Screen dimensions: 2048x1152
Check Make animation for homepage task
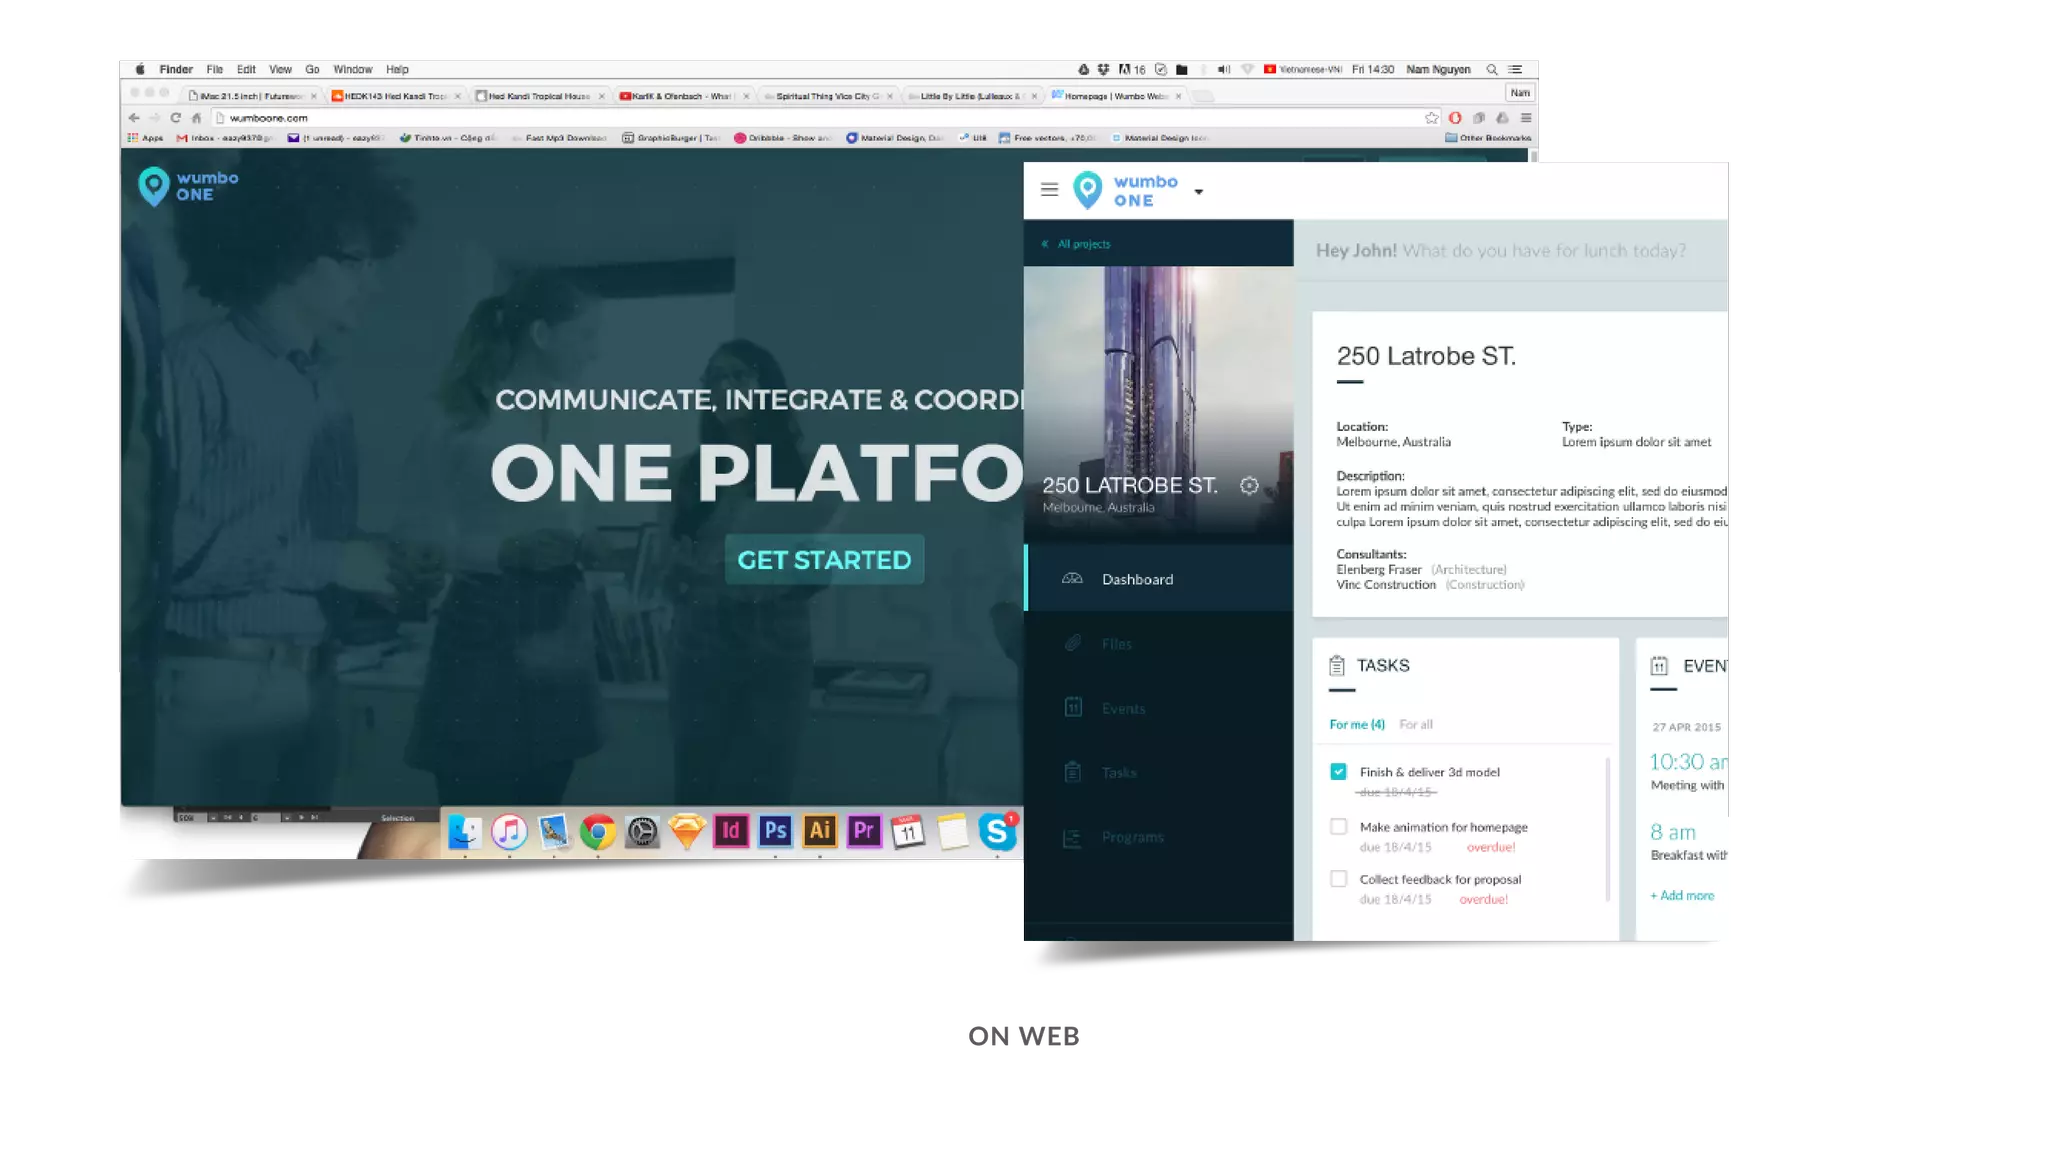coord(1338,826)
